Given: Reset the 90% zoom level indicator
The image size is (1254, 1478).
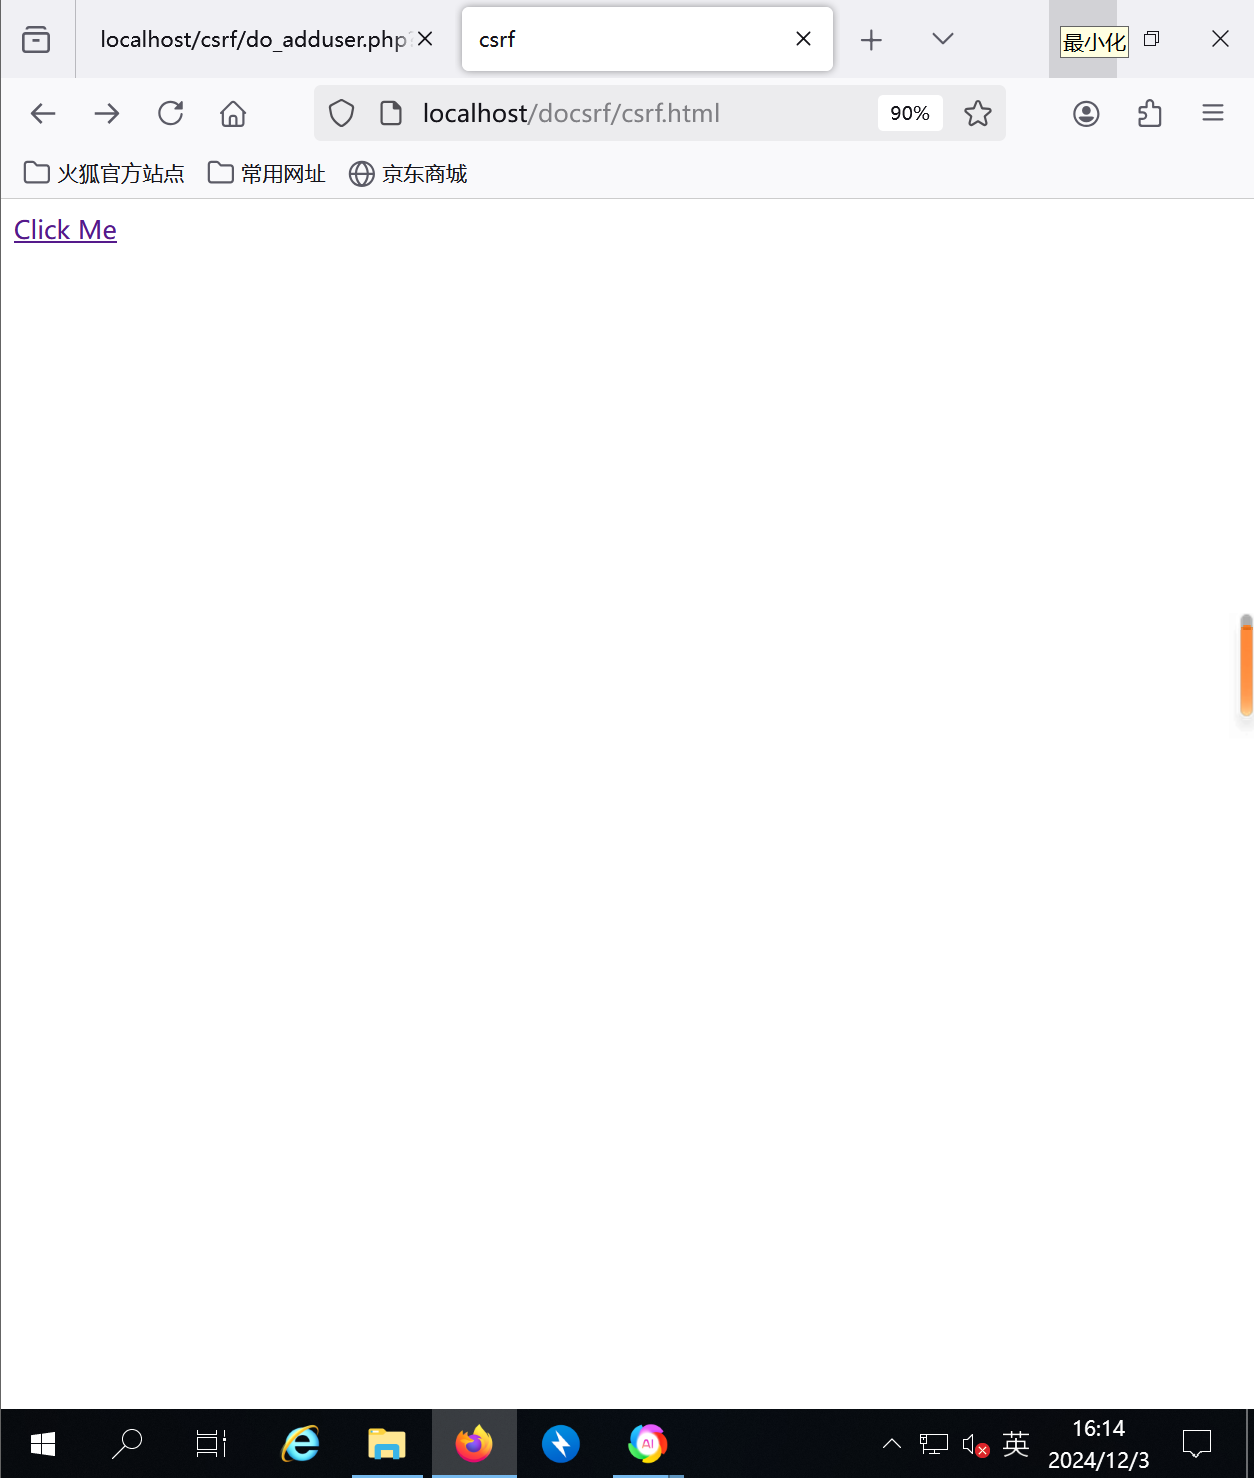Looking at the screenshot, I should point(909,114).
